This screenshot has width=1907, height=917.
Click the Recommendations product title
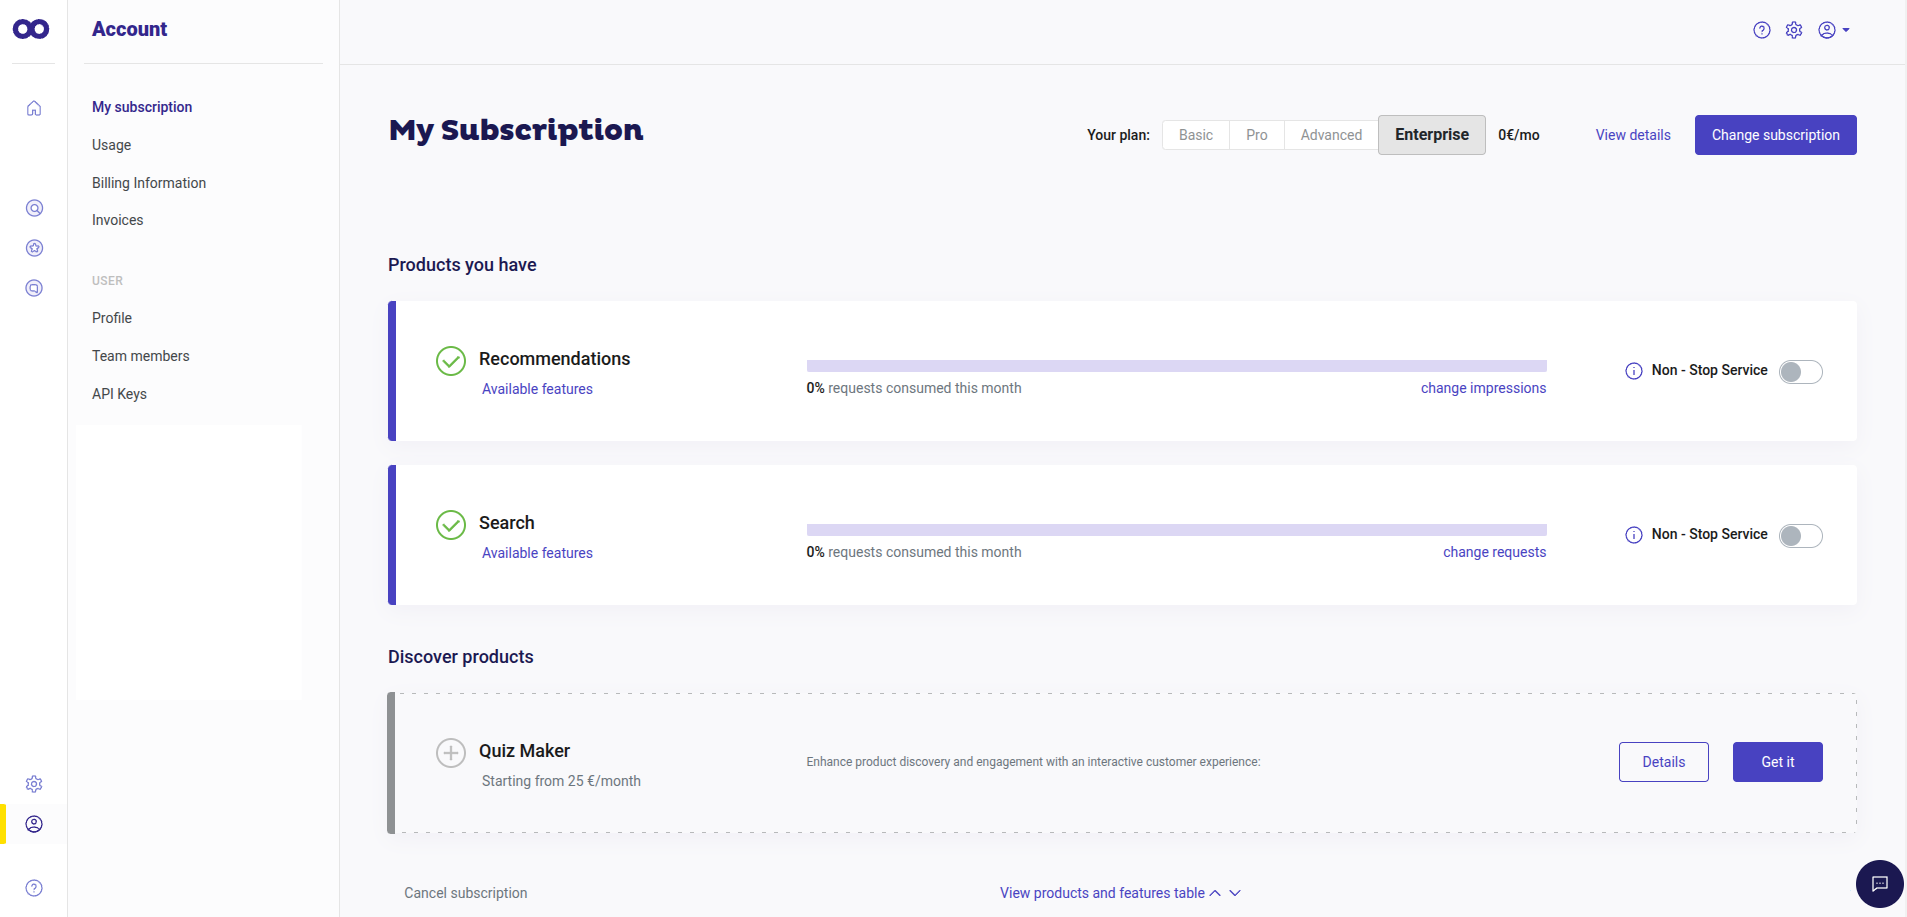(554, 359)
